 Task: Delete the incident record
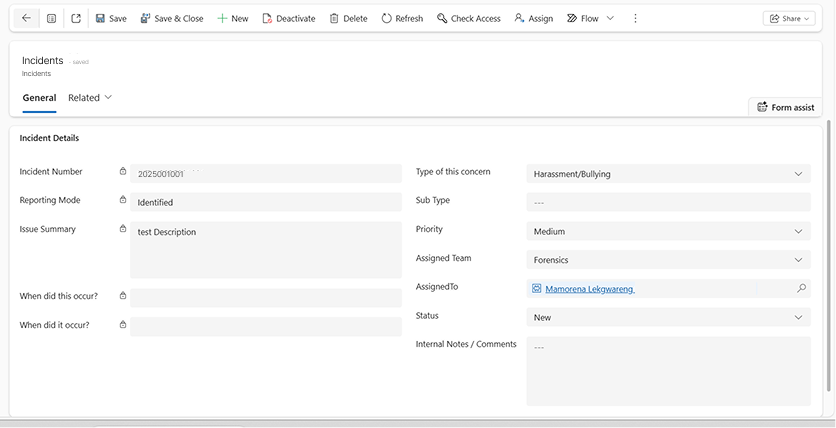pyautogui.click(x=348, y=18)
